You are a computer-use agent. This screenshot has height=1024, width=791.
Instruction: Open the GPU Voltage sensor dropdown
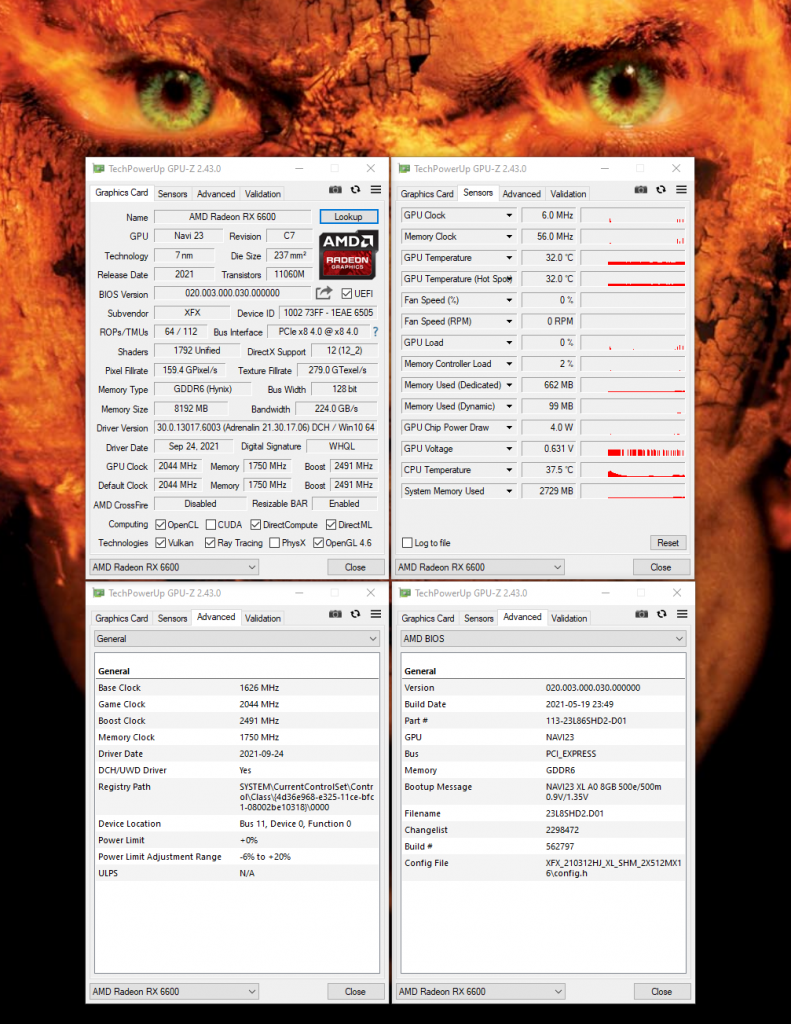tap(509, 449)
